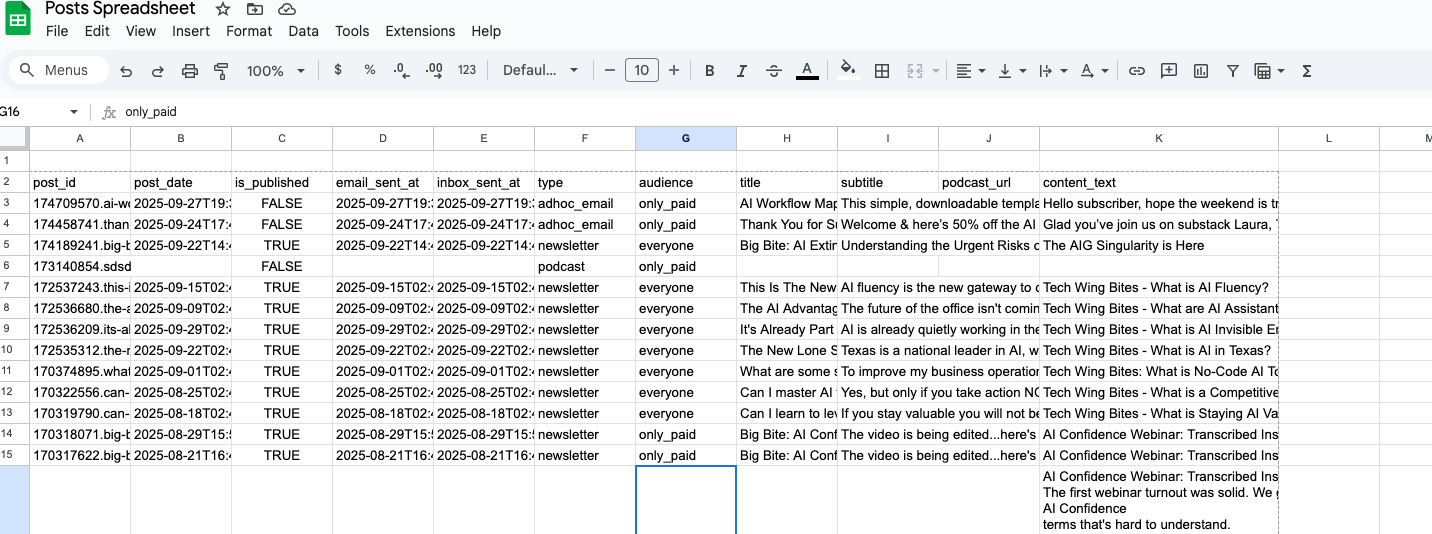This screenshot has height=534, width=1432.
Task: Select row 6 header
Action: click(15, 266)
